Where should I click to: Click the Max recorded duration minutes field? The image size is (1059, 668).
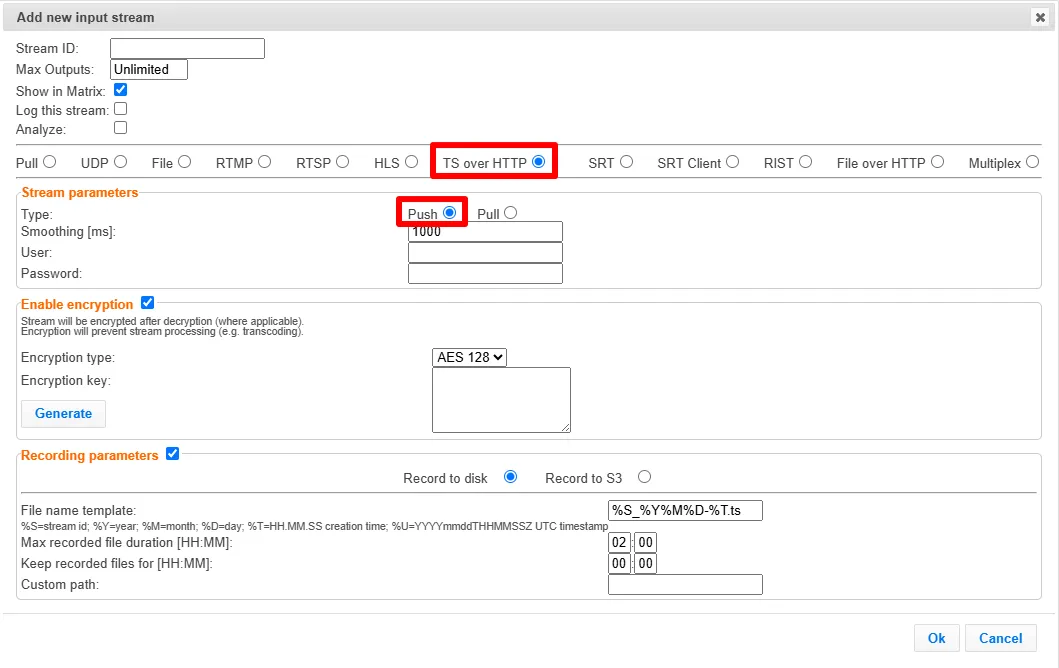(646, 542)
